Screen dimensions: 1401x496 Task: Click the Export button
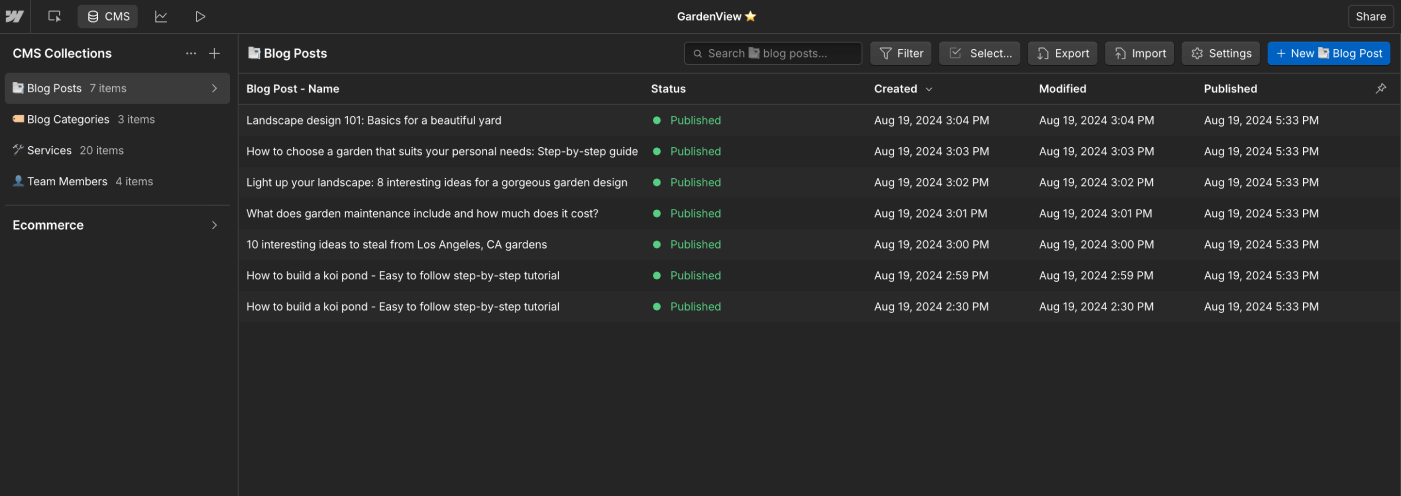[1062, 53]
